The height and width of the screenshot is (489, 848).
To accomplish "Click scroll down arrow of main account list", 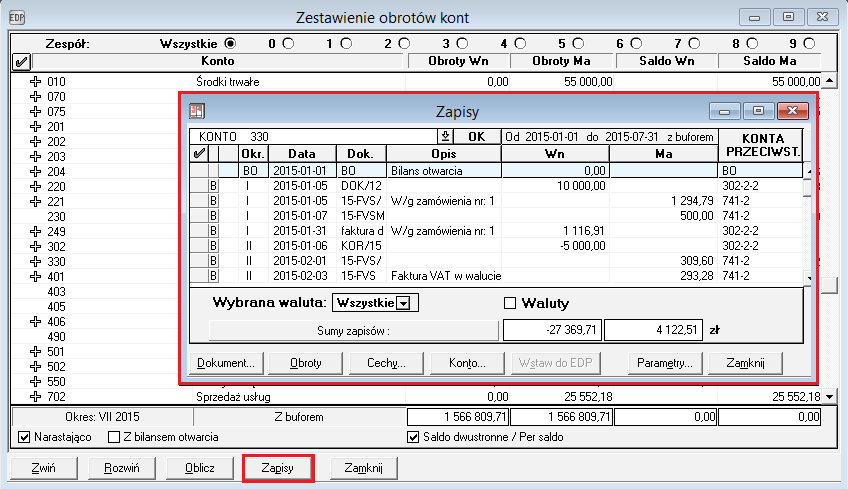I will click(830, 397).
